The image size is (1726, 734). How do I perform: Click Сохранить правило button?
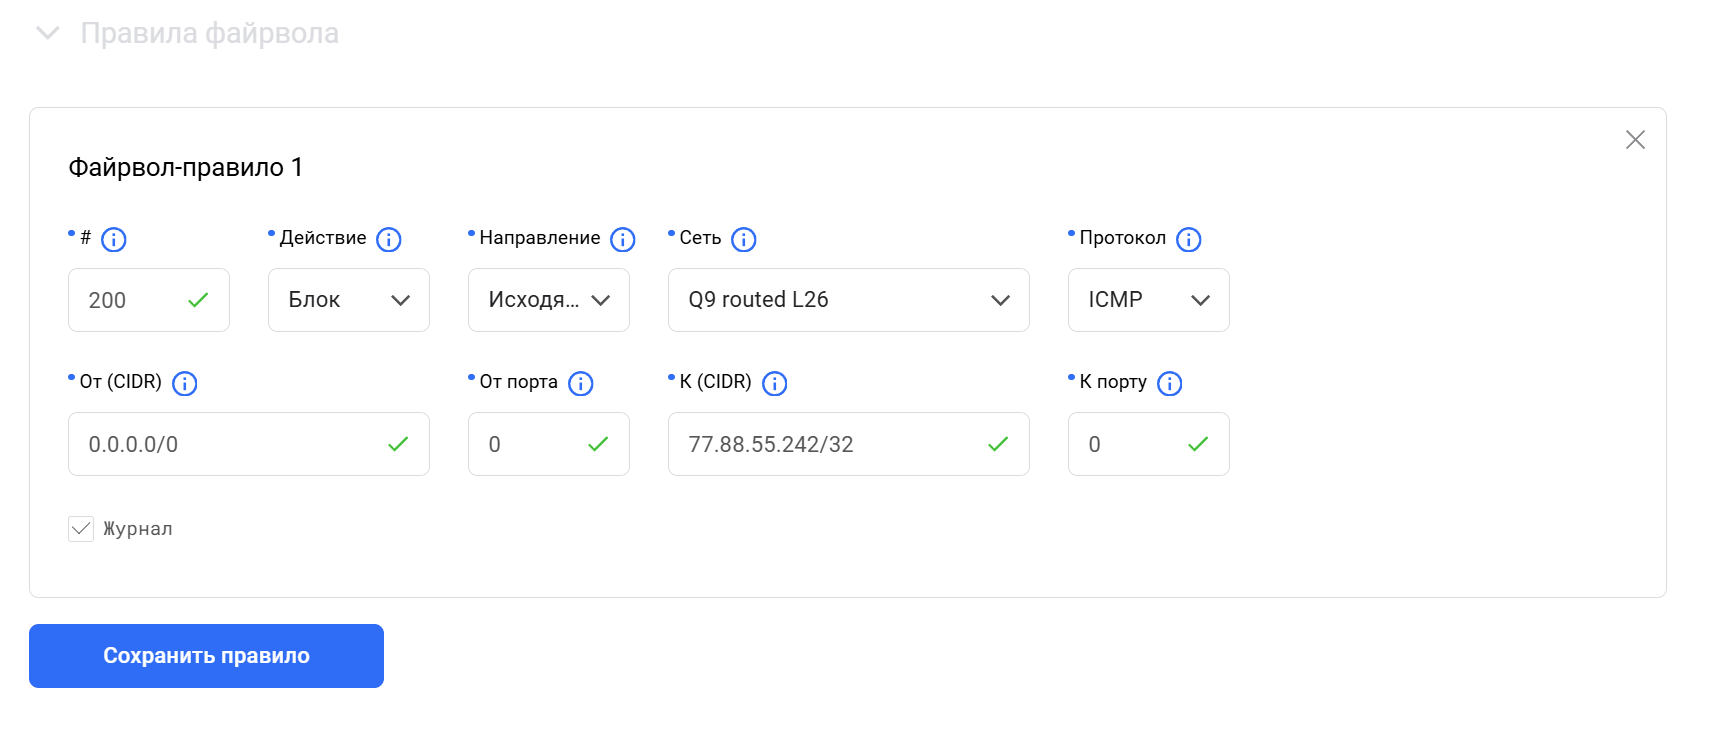206,656
